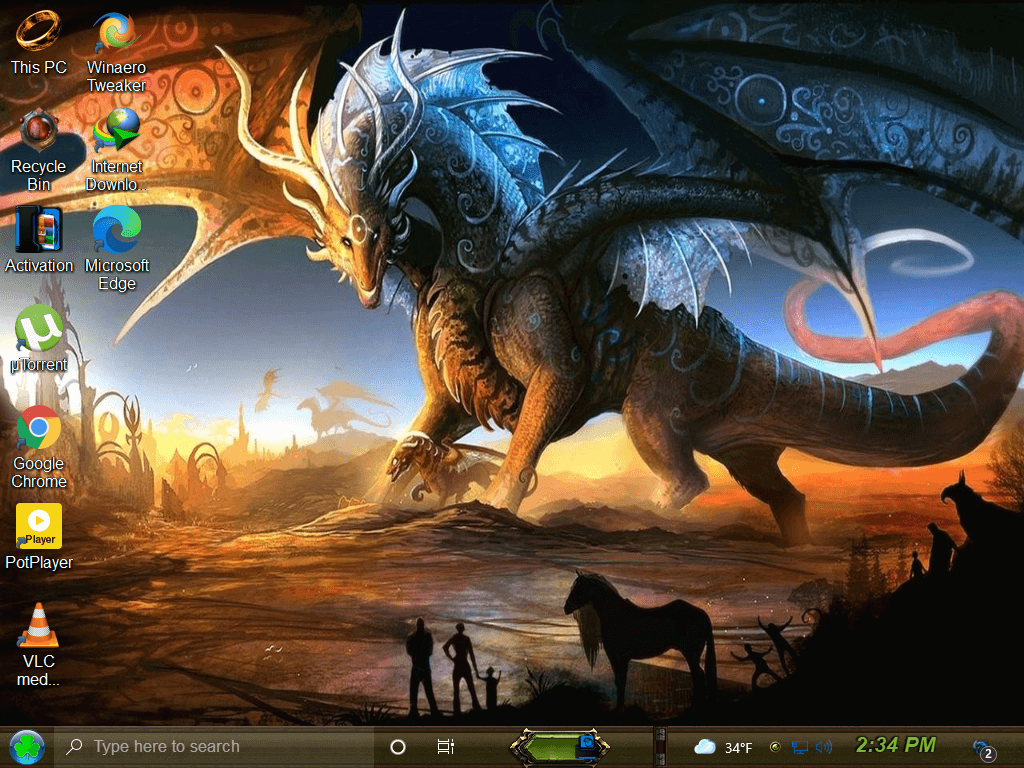Select the green running app taskbar button

[559, 746]
